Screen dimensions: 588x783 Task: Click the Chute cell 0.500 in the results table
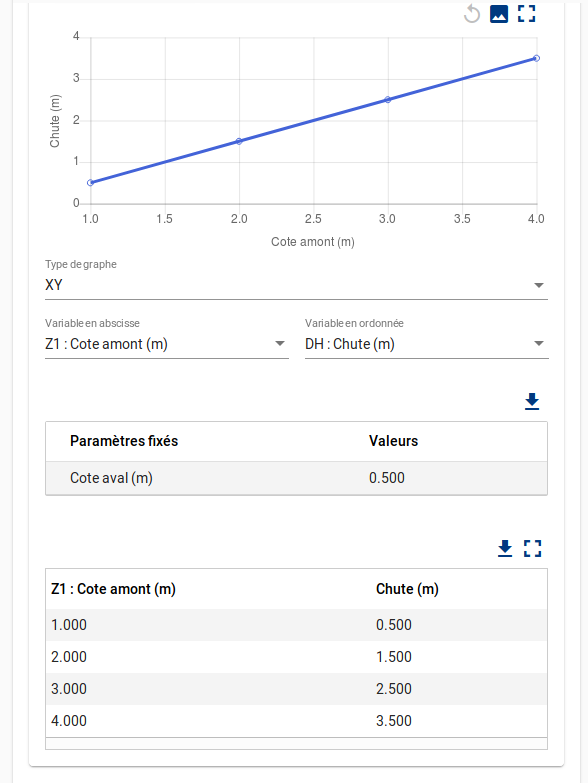pyautogui.click(x=394, y=625)
